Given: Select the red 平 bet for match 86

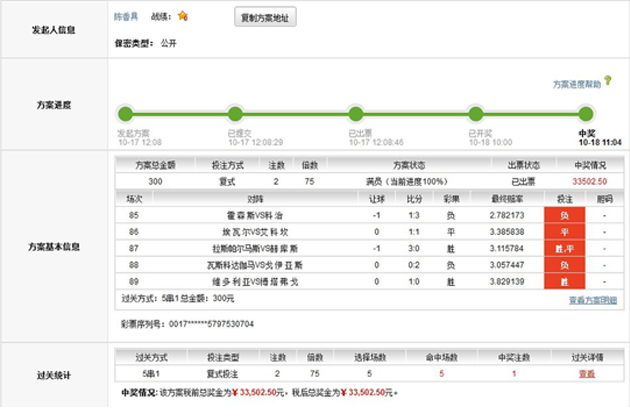Looking at the screenshot, I should pyautogui.click(x=564, y=231).
